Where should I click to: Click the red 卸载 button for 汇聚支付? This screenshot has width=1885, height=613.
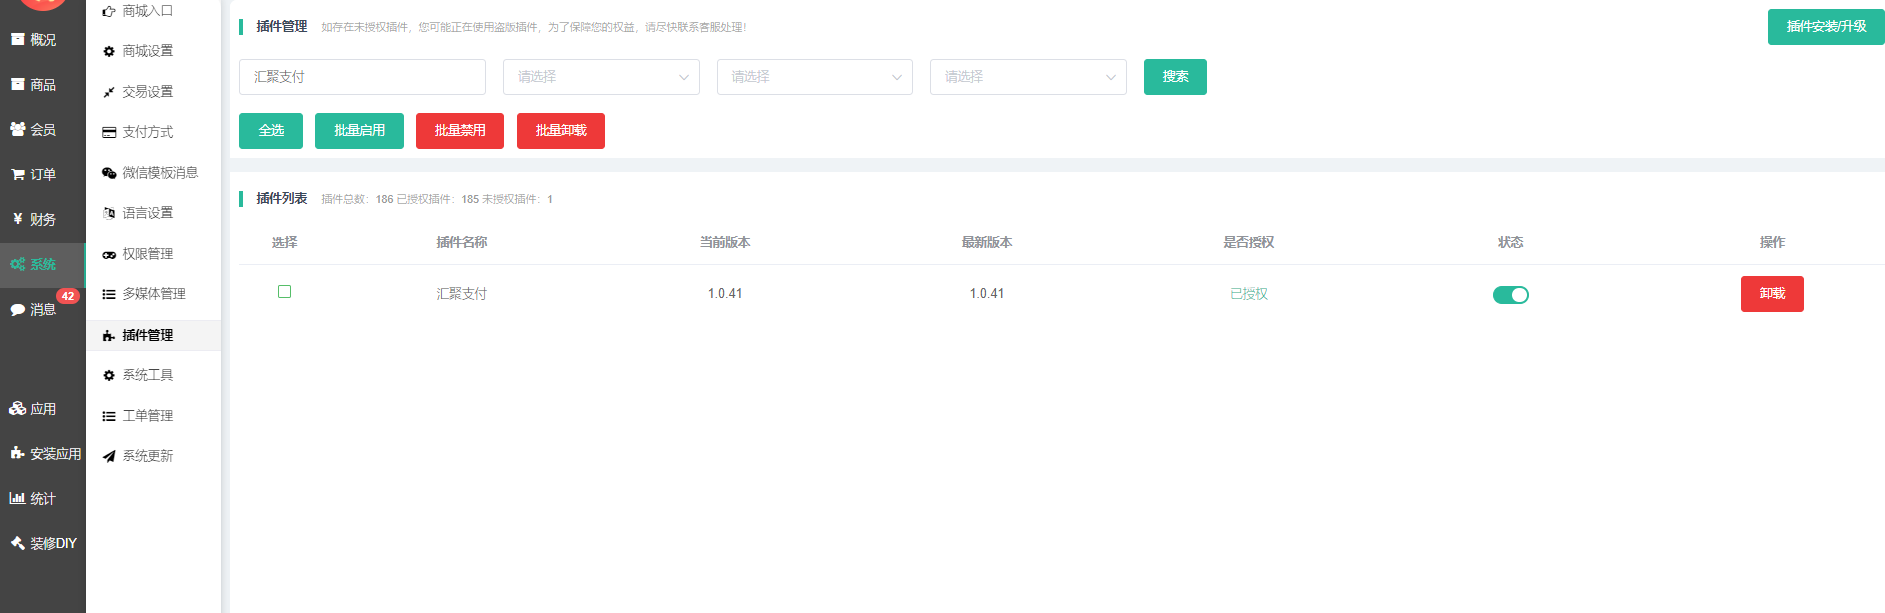pos(1771,294)
